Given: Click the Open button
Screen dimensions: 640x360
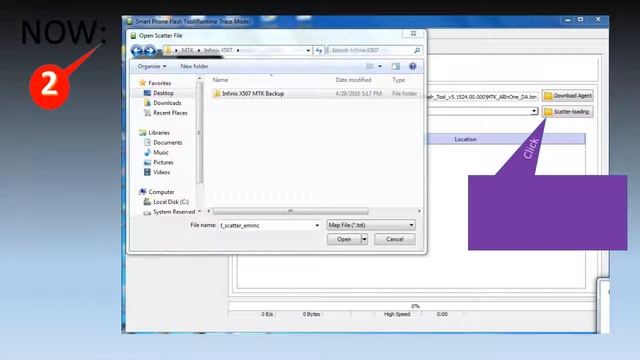Looking at the screenshot, I should click(344, 239).
